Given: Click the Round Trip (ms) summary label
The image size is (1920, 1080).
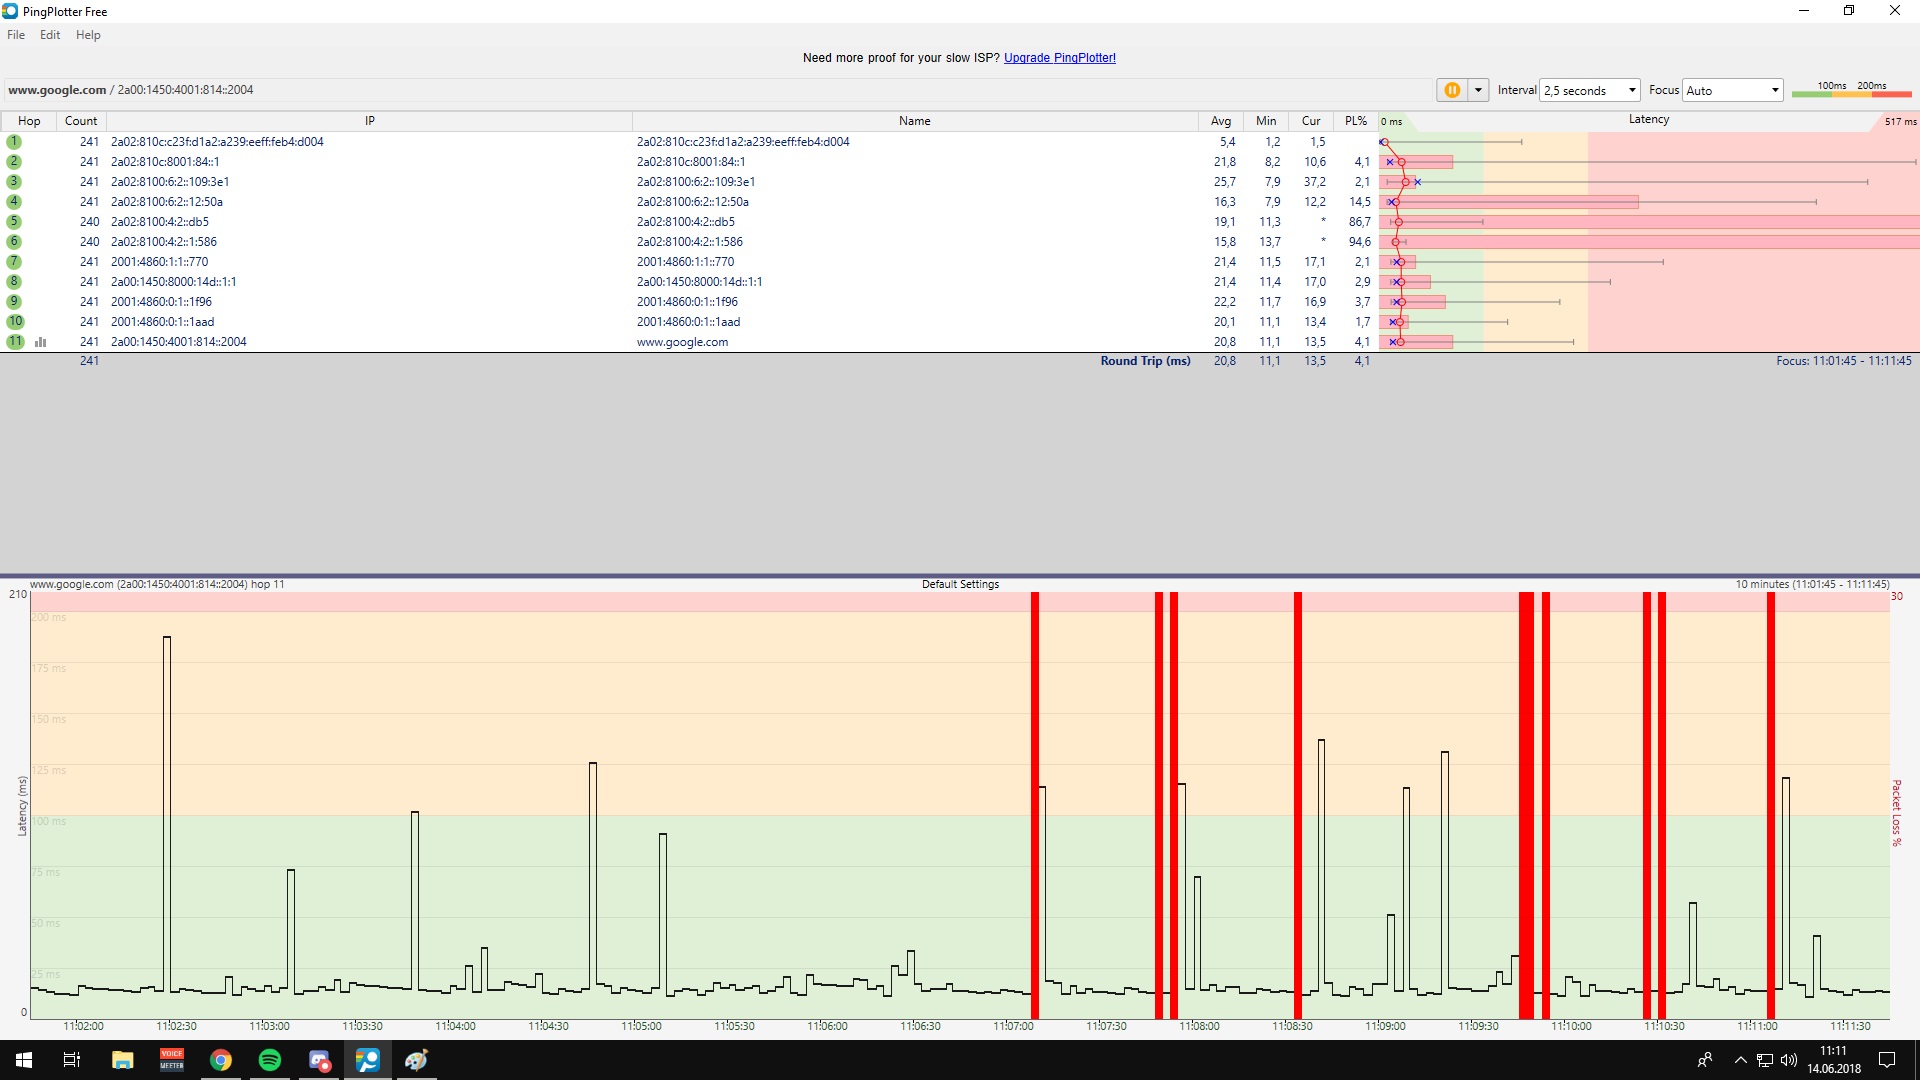Looking at the screenshot, I should (x=1145, y=361).
